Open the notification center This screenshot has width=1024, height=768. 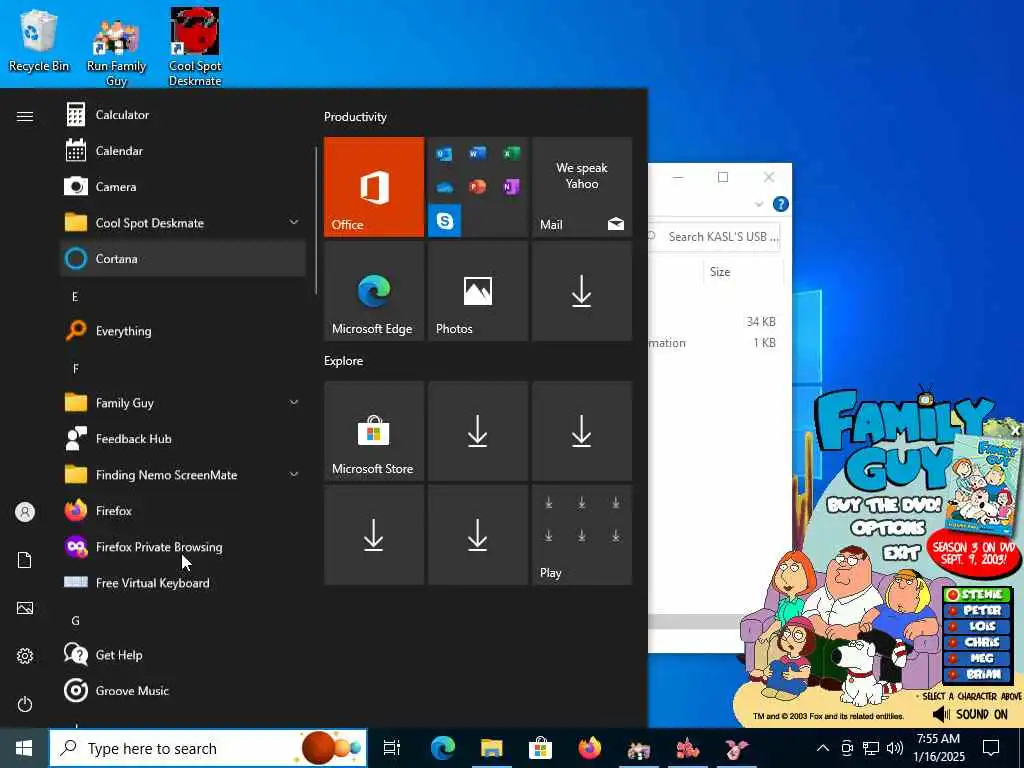point(991,748)
